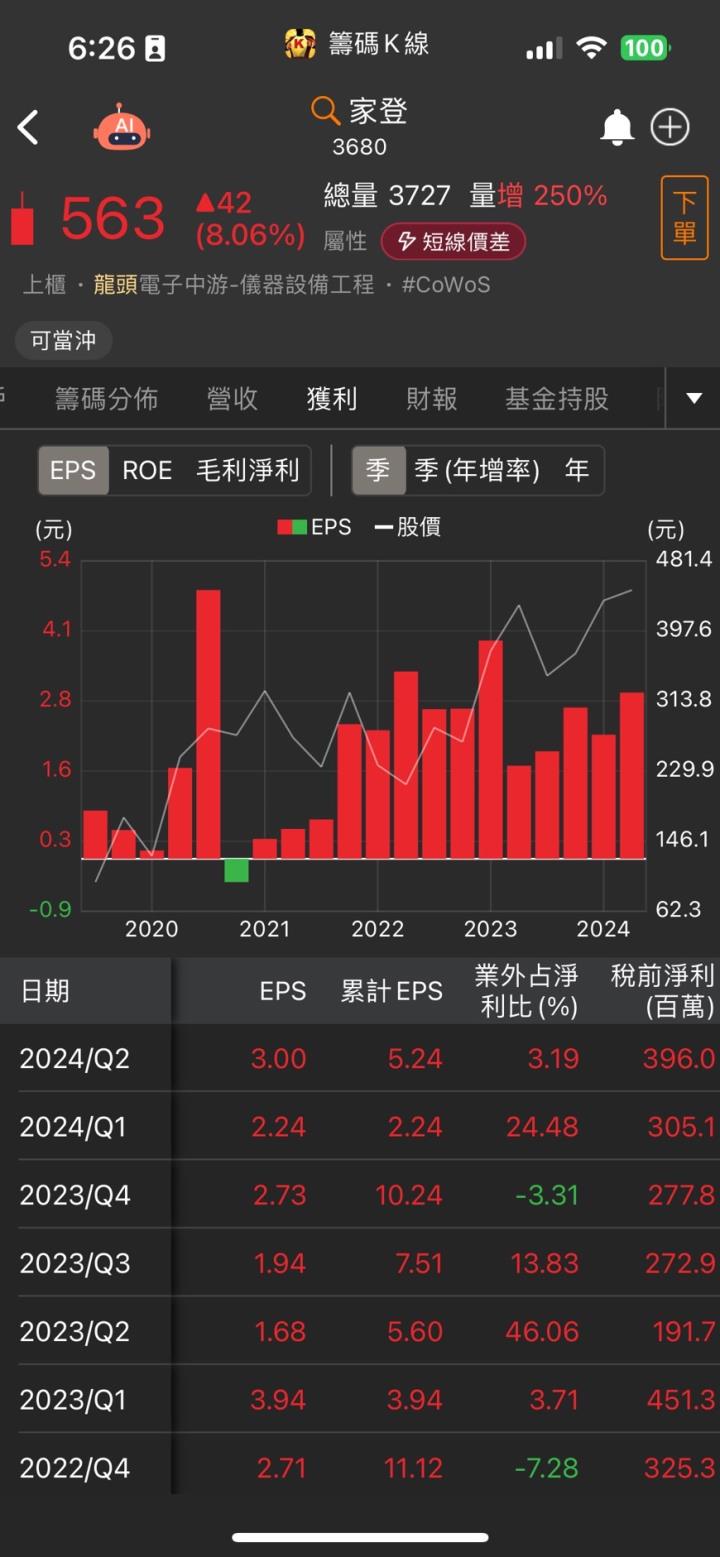Tap the orange search magnifier icon

coord(325,110)
